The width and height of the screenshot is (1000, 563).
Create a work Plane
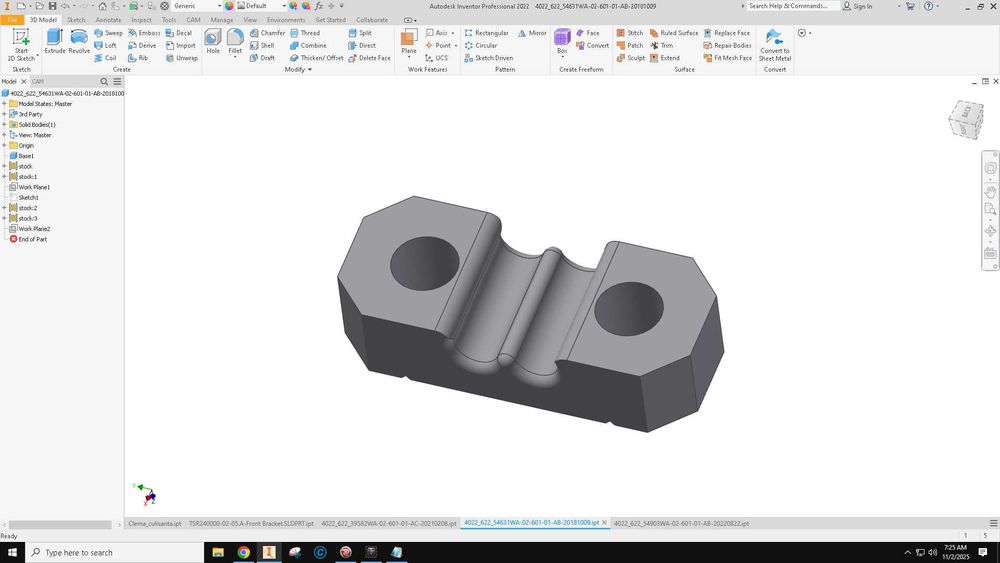pyautogui.click(x=409, y=40)
